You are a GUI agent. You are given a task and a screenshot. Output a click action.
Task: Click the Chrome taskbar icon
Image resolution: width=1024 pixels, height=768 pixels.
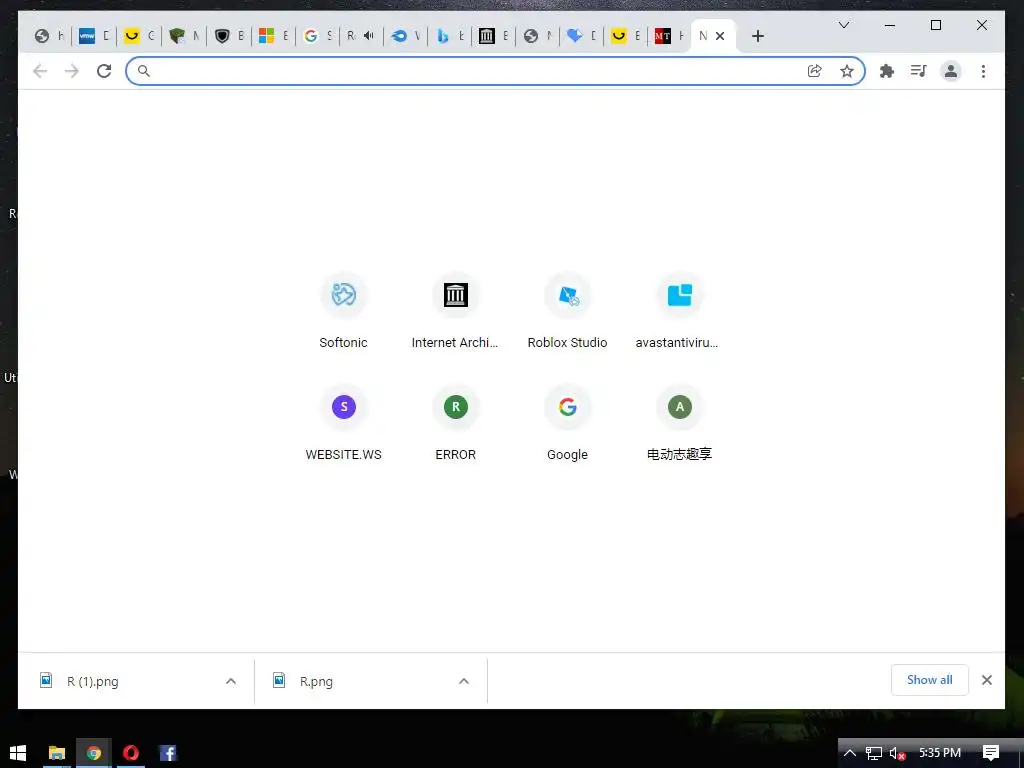click(94, 753)
